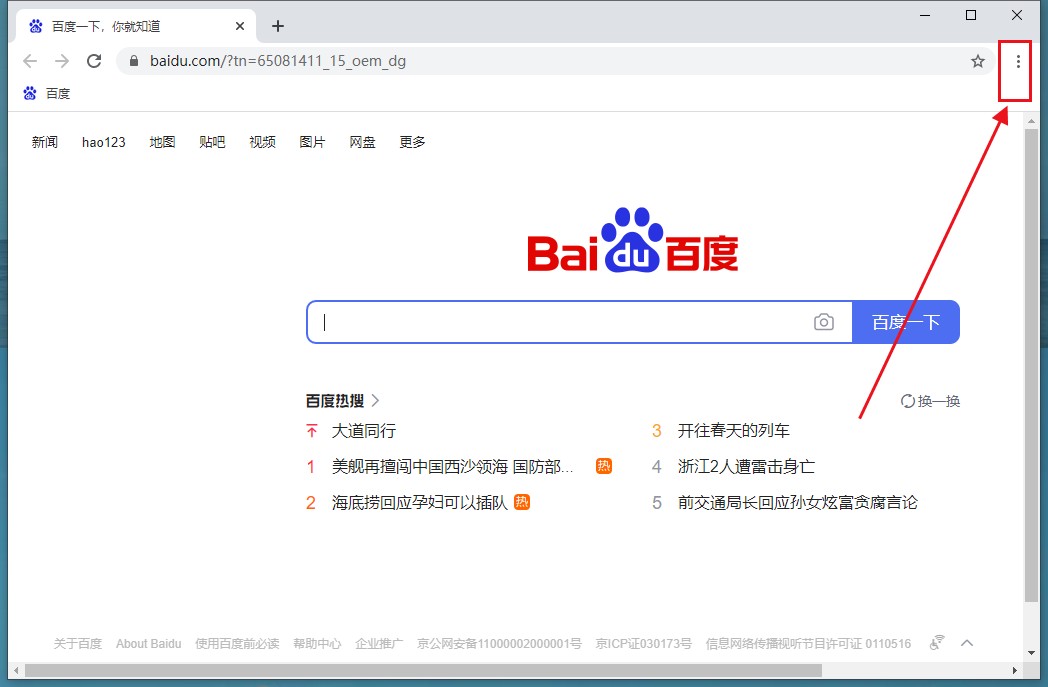Go forward to the next page
1048x687 pixels.
click(62, 61)
